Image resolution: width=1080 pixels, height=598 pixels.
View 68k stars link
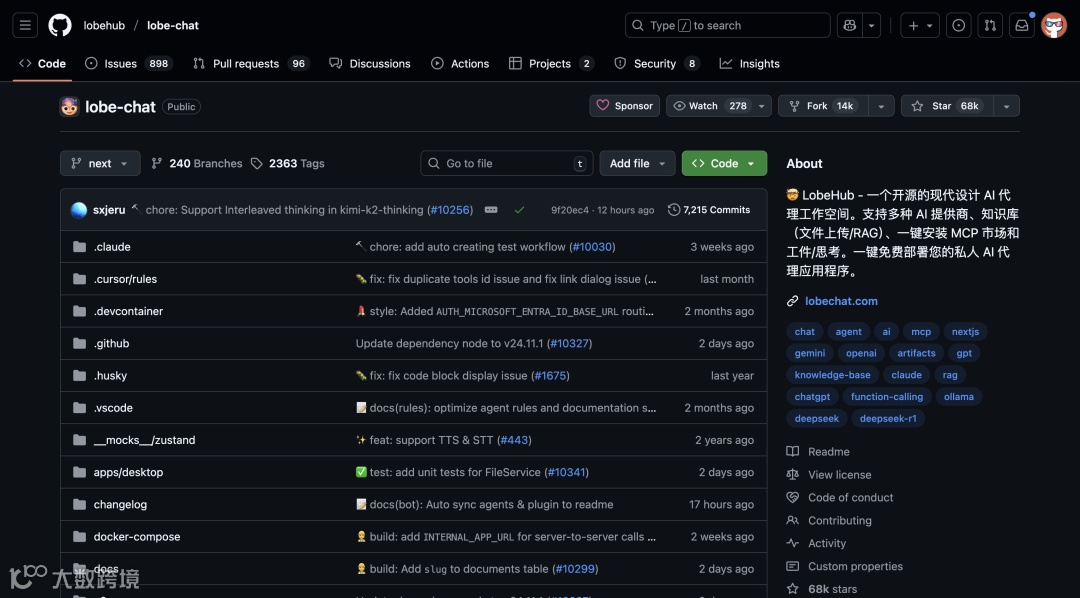pyautogui.click(x=822, y=589)
